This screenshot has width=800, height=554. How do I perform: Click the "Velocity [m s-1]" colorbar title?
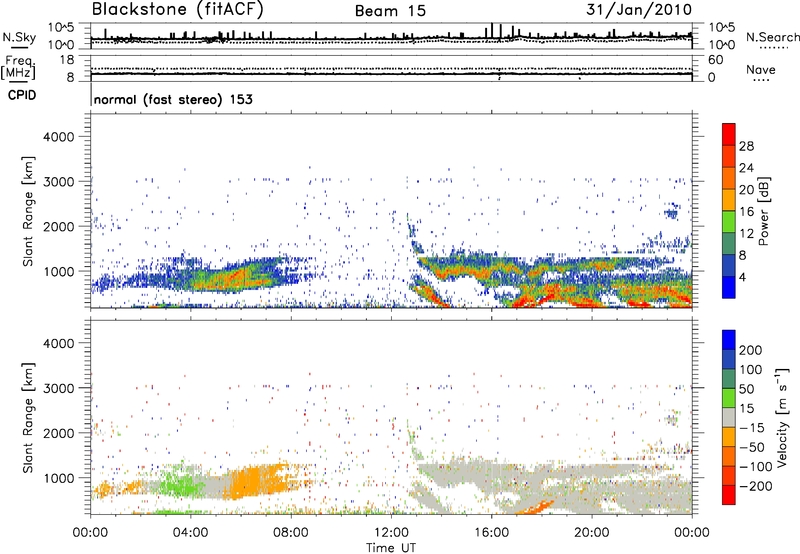[x=782, y=417]
